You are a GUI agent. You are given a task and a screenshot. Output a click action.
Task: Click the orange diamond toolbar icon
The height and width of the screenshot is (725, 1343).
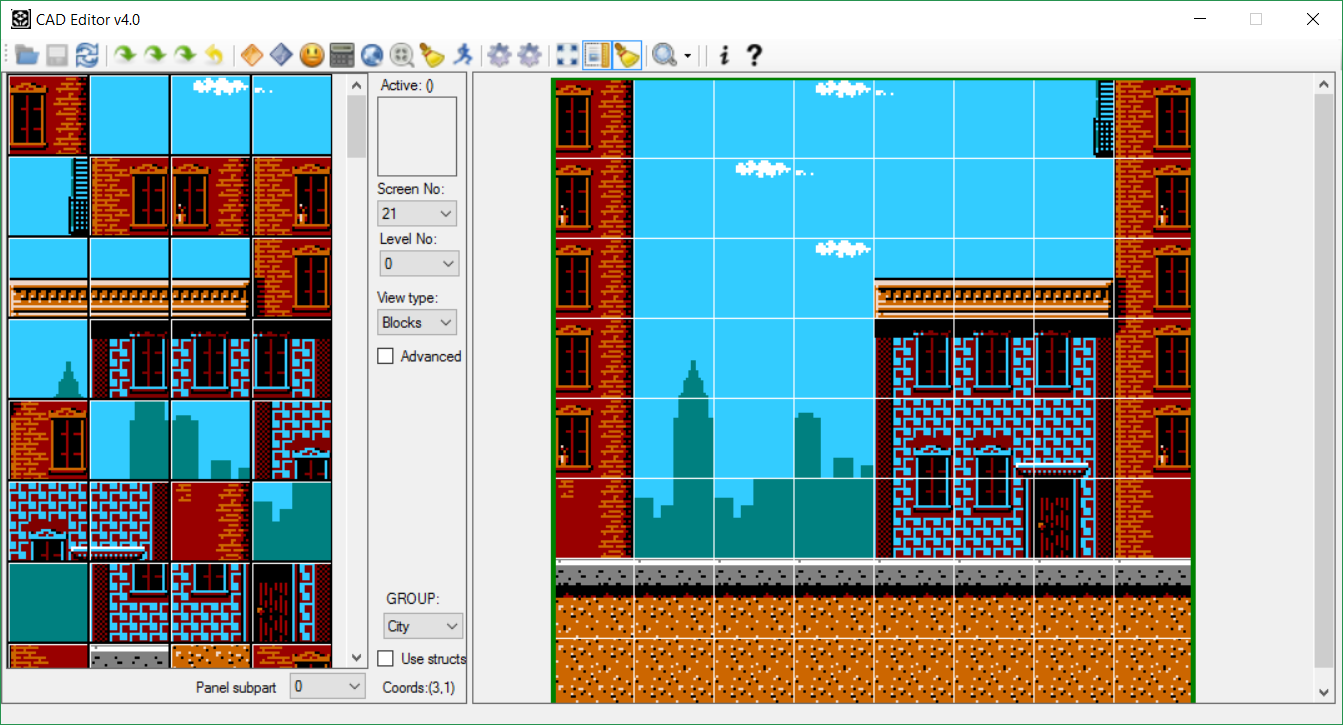pos(252,55)
